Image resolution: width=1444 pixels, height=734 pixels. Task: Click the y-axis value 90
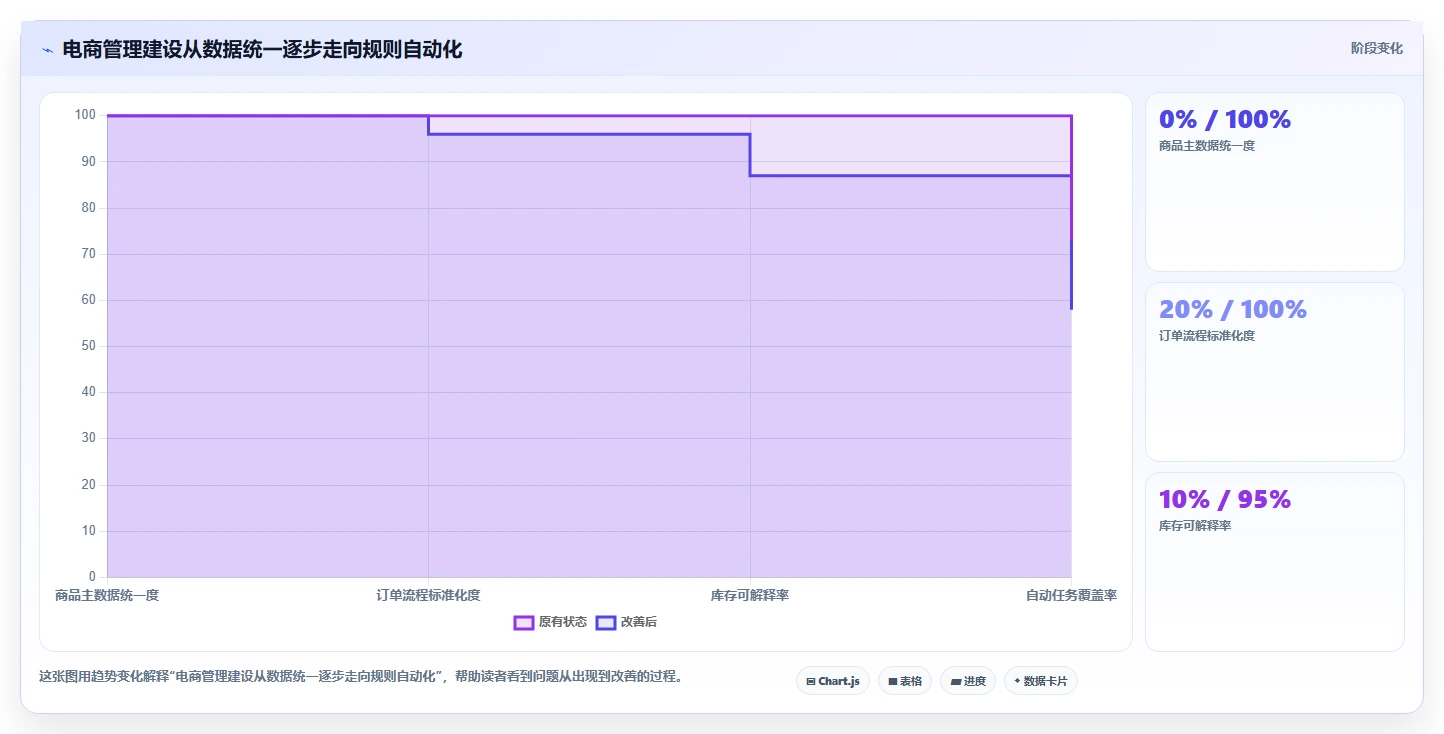[x=89, y=161]
